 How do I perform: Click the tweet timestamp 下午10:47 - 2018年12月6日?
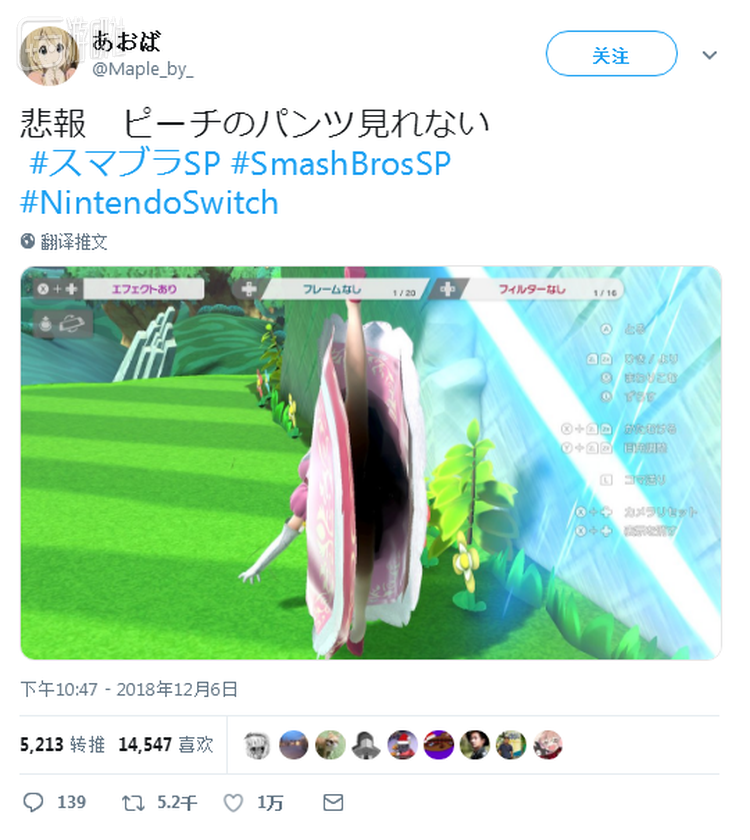point(129,689)
